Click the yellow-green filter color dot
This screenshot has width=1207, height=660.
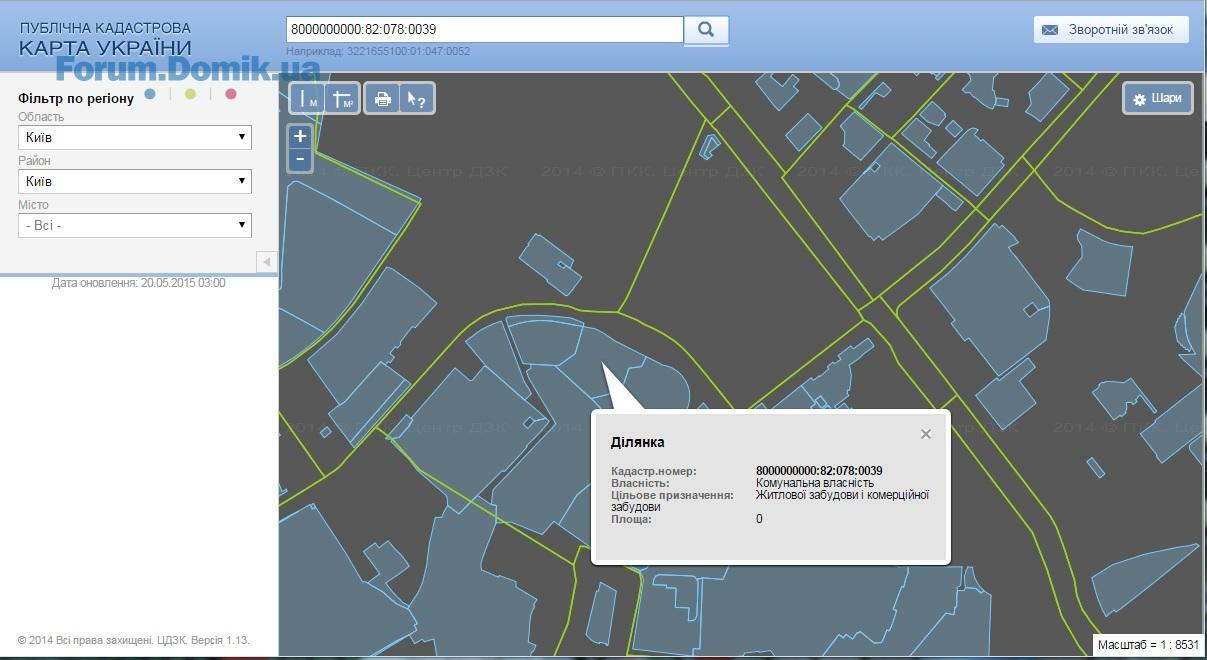190,94
